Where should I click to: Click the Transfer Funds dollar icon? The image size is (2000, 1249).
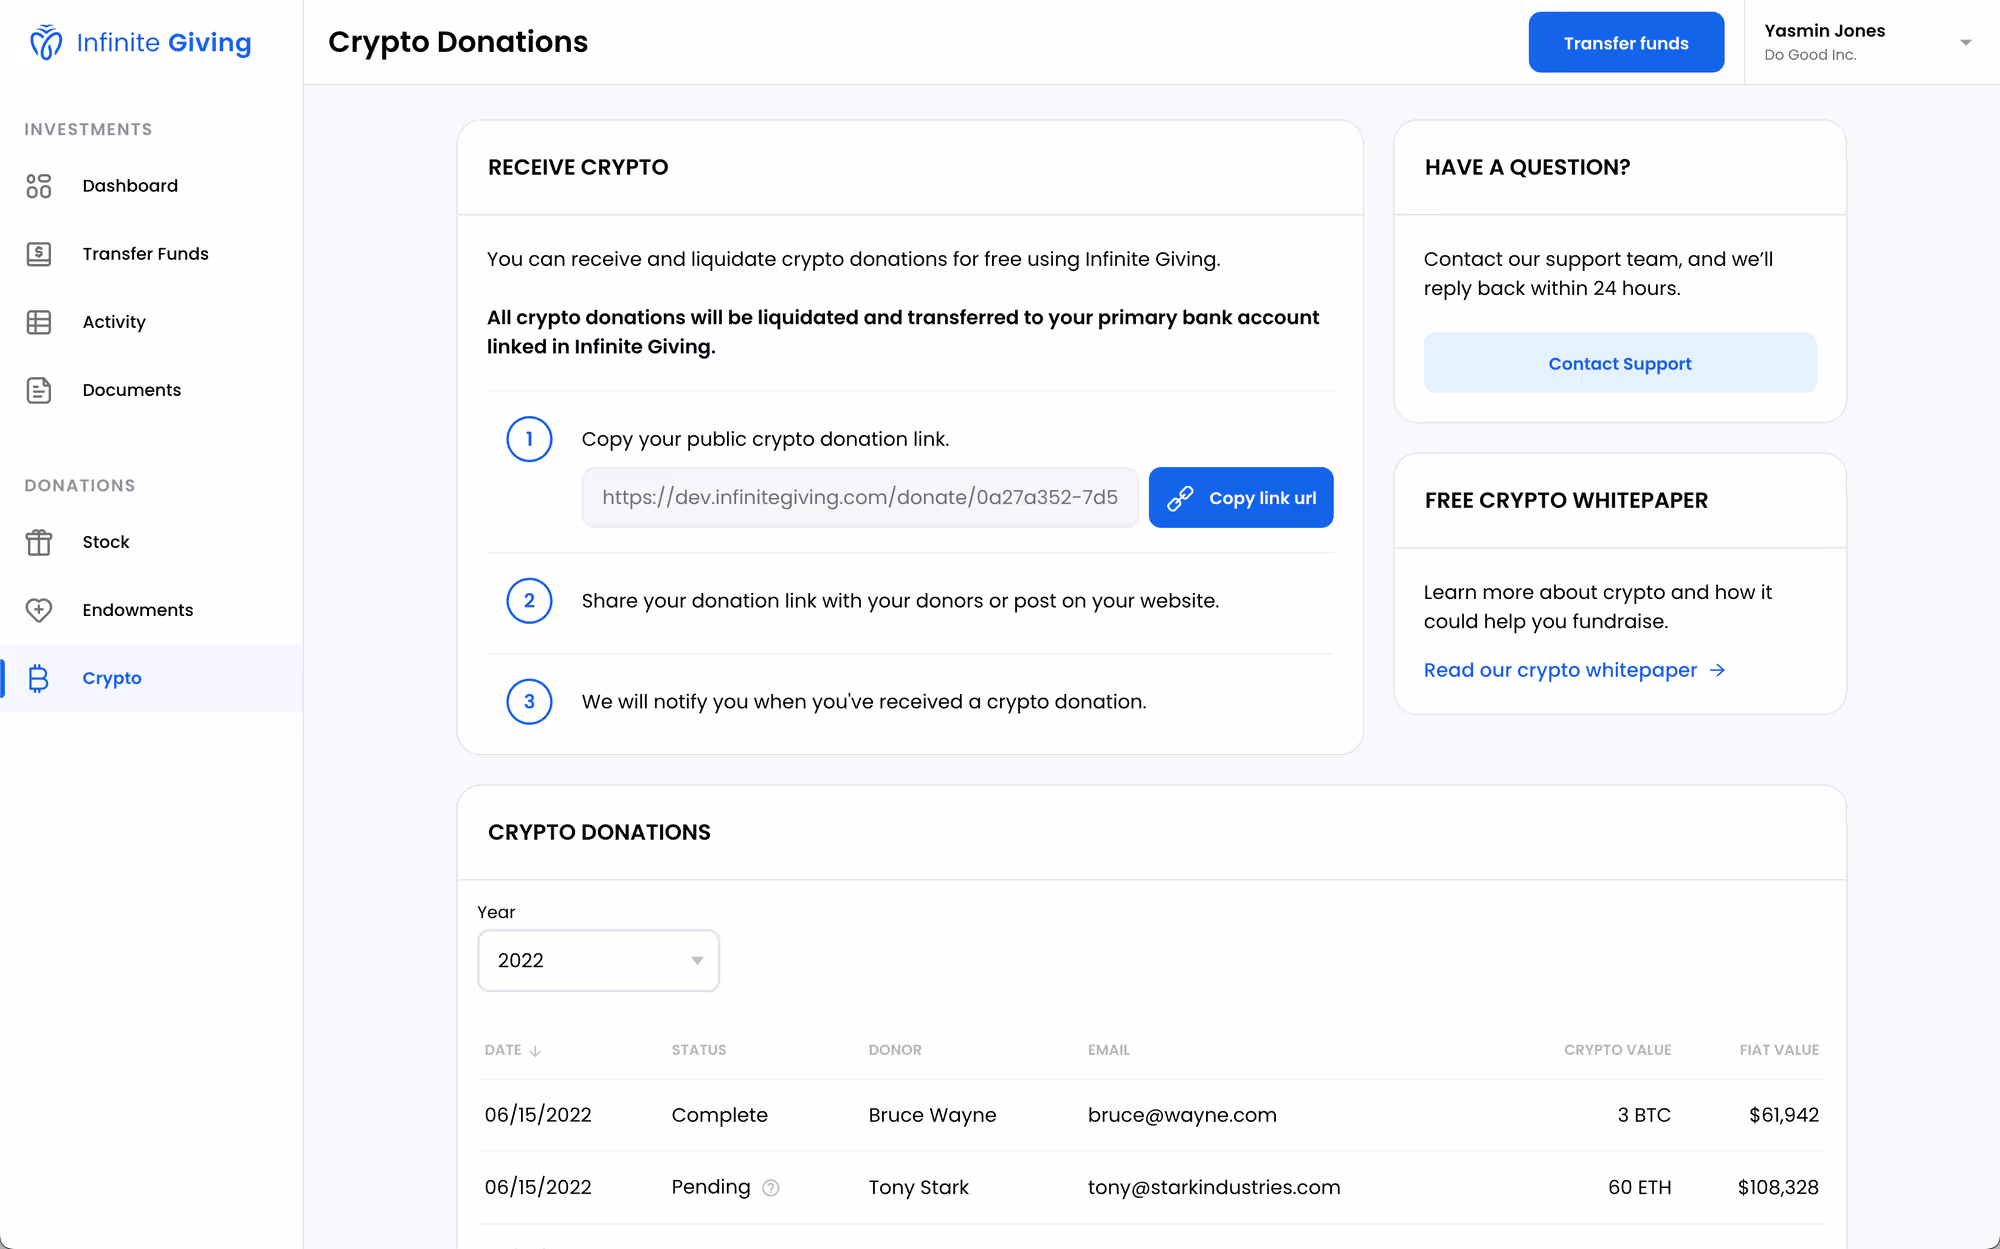click(39, 254)
